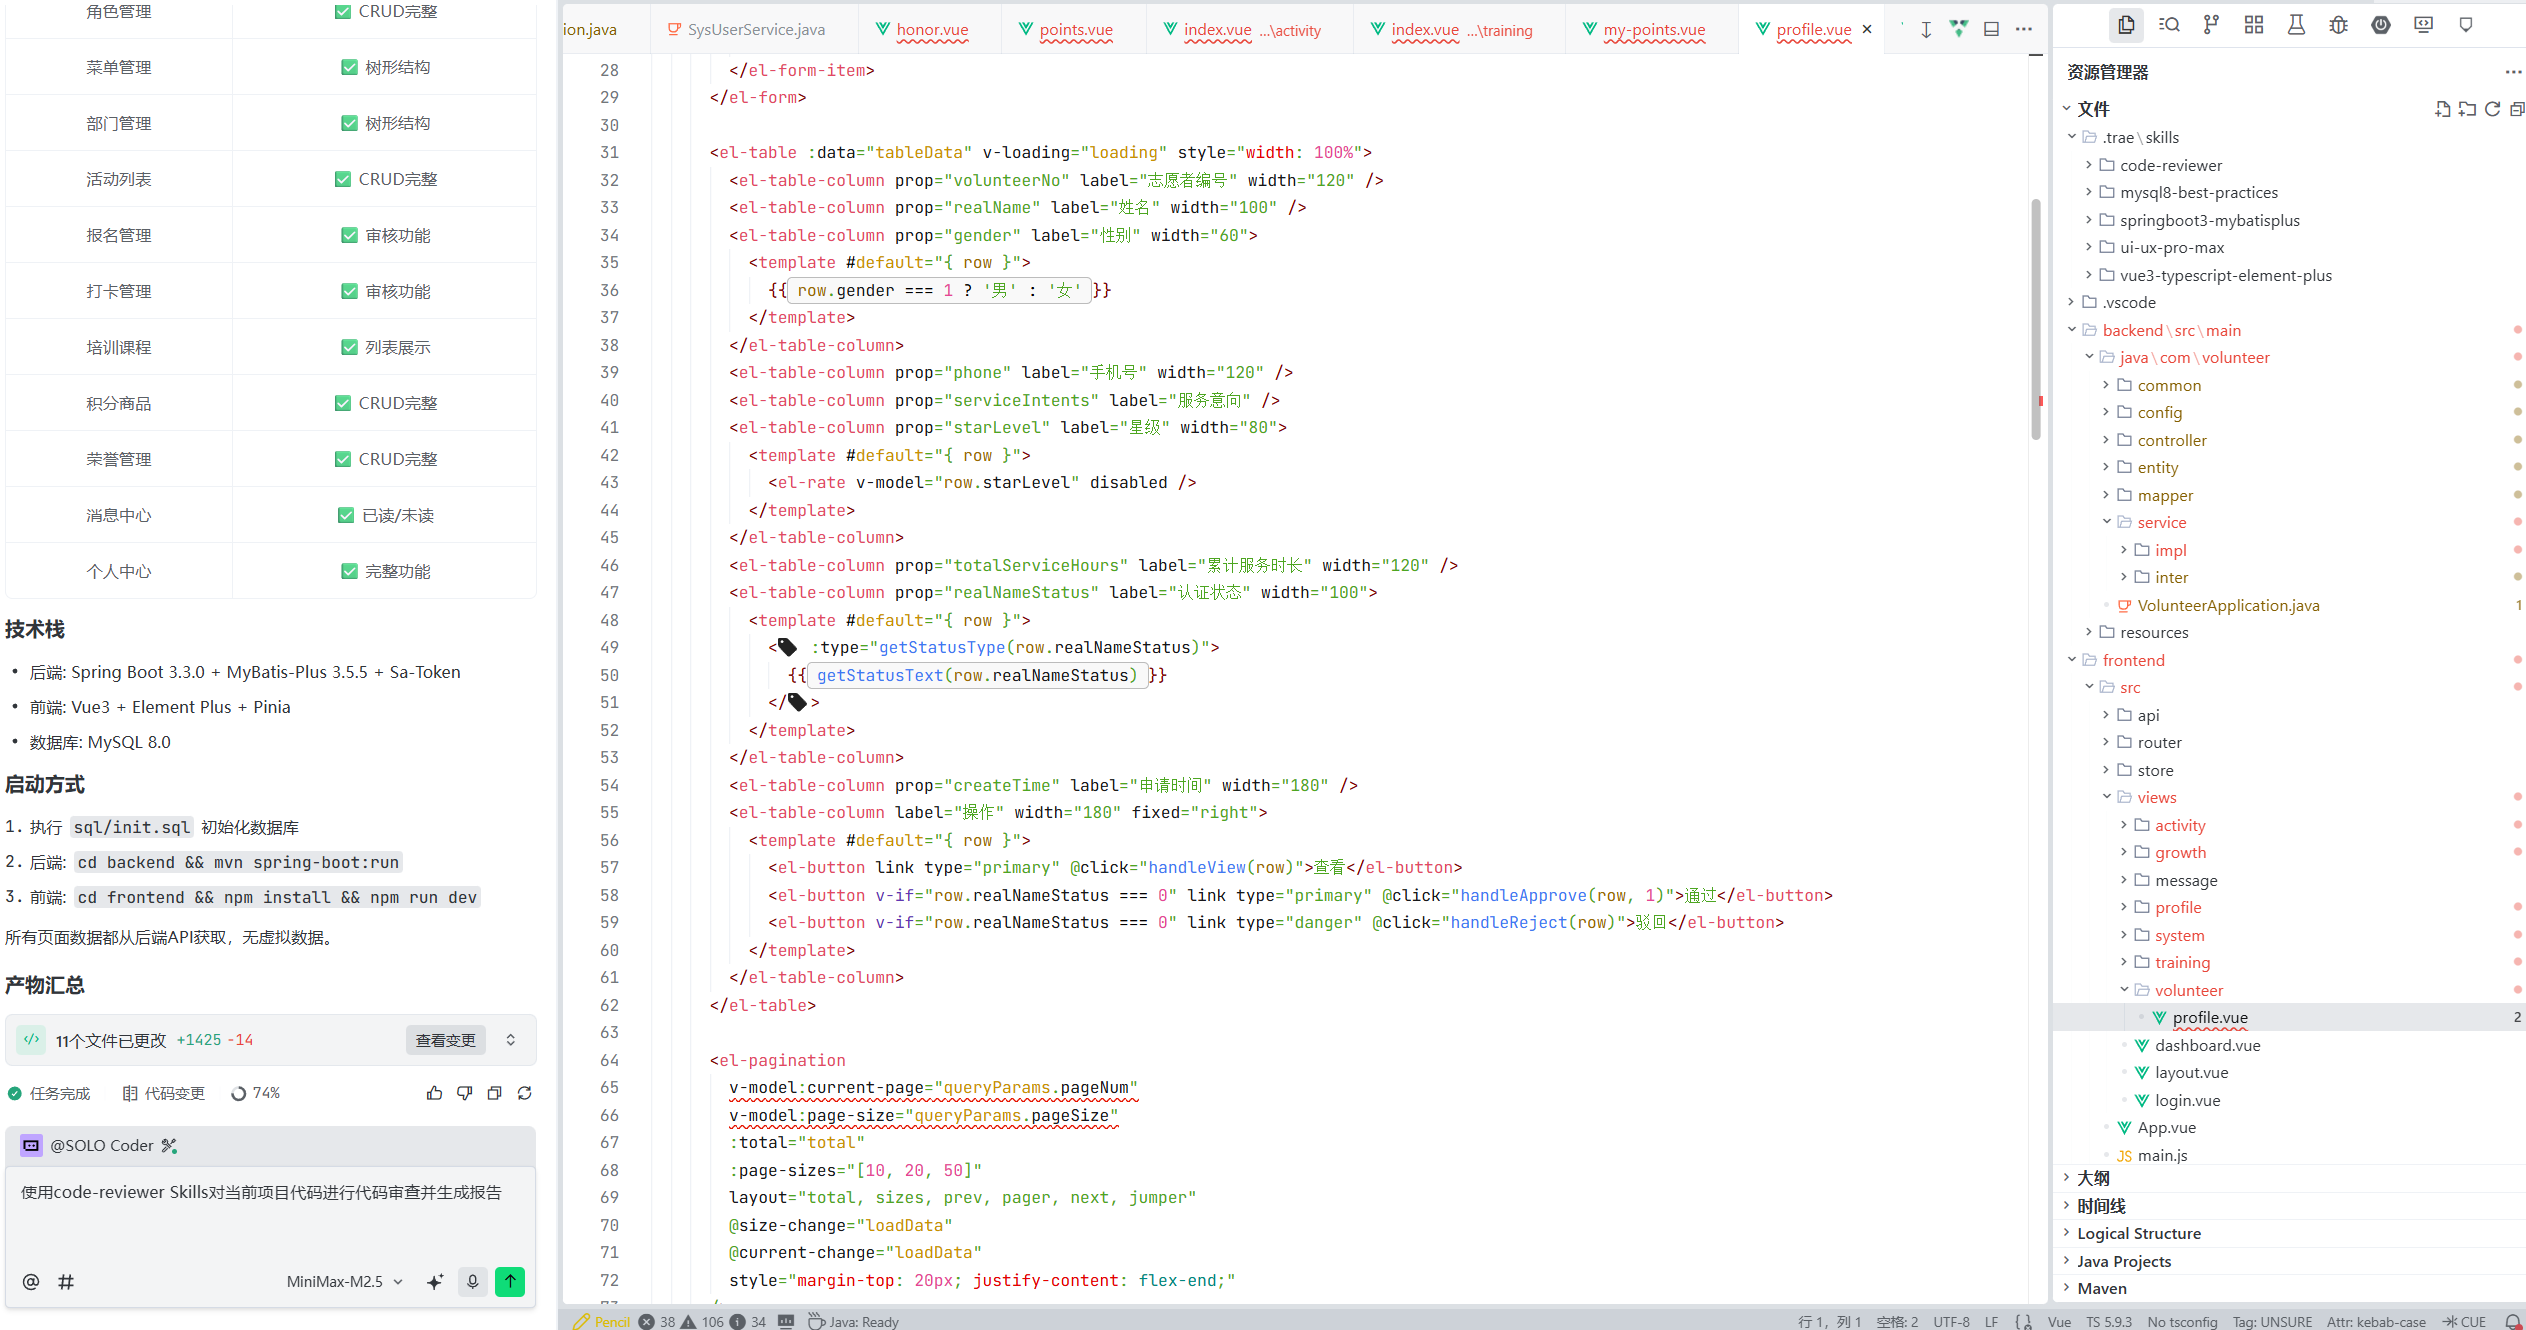The width and height of the screenshot is (2526, 1330).
Task: Click the thumbs up feedback icon
Action: (x=434, y=1093)
